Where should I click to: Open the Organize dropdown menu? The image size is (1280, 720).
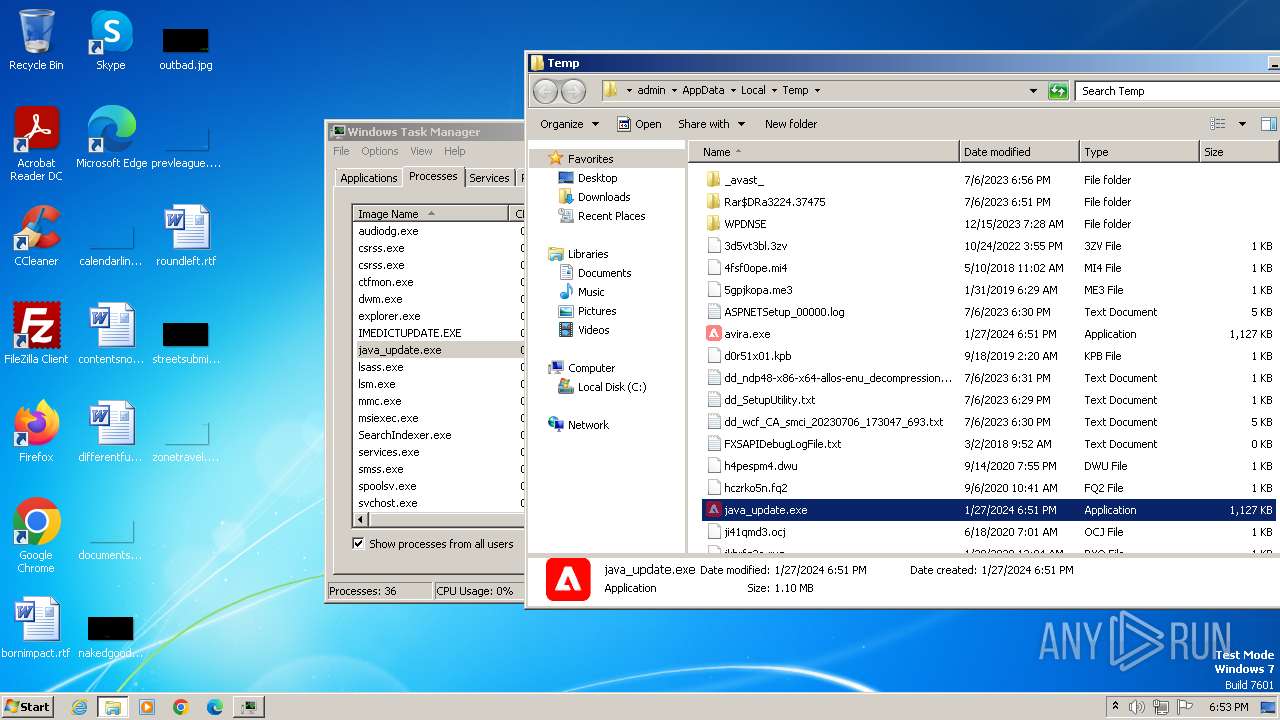coord(570,124)
